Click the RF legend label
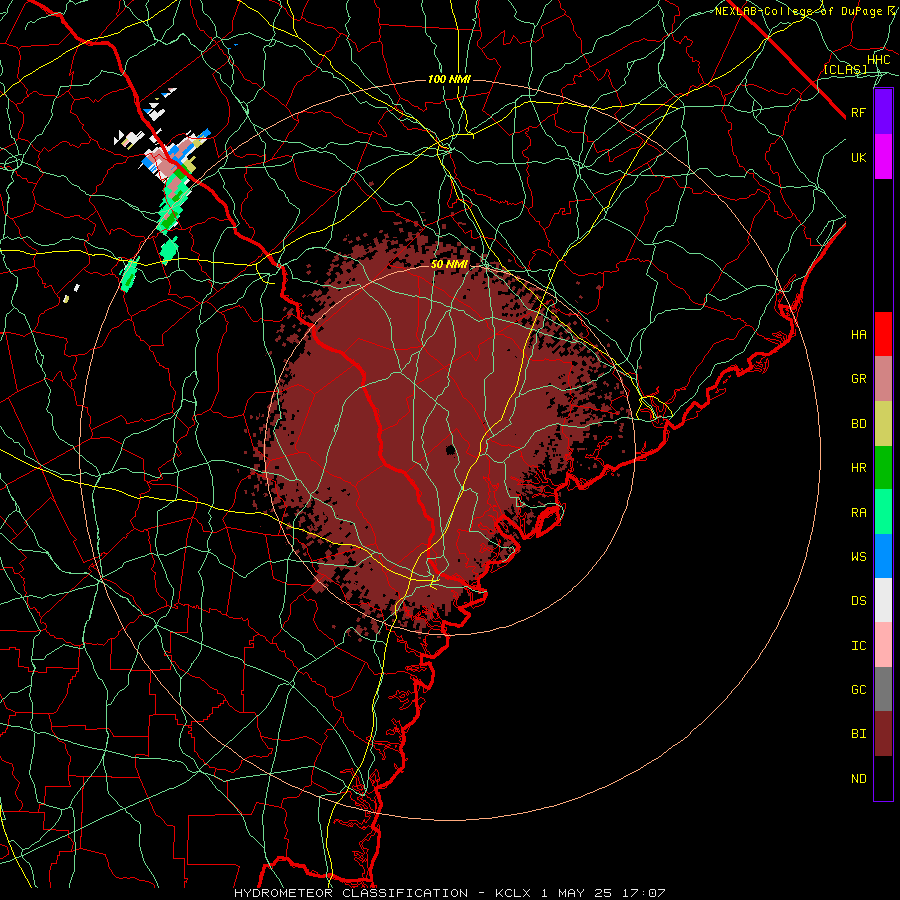Viewport: 900px width, 900px height. [x=859, y=112]
